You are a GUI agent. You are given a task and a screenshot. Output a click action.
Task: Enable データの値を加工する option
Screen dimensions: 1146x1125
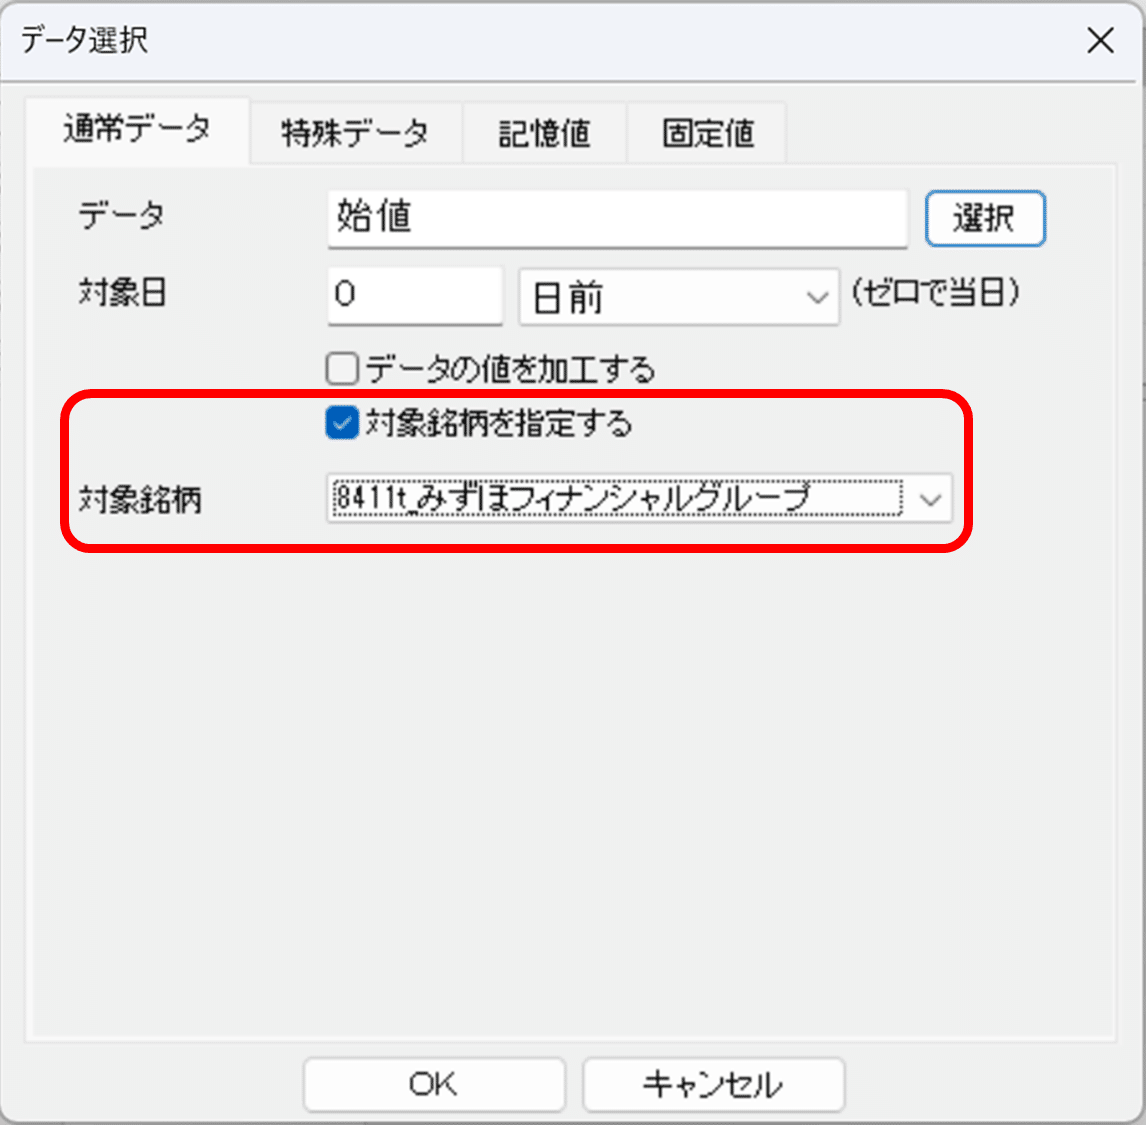[341, 369]
